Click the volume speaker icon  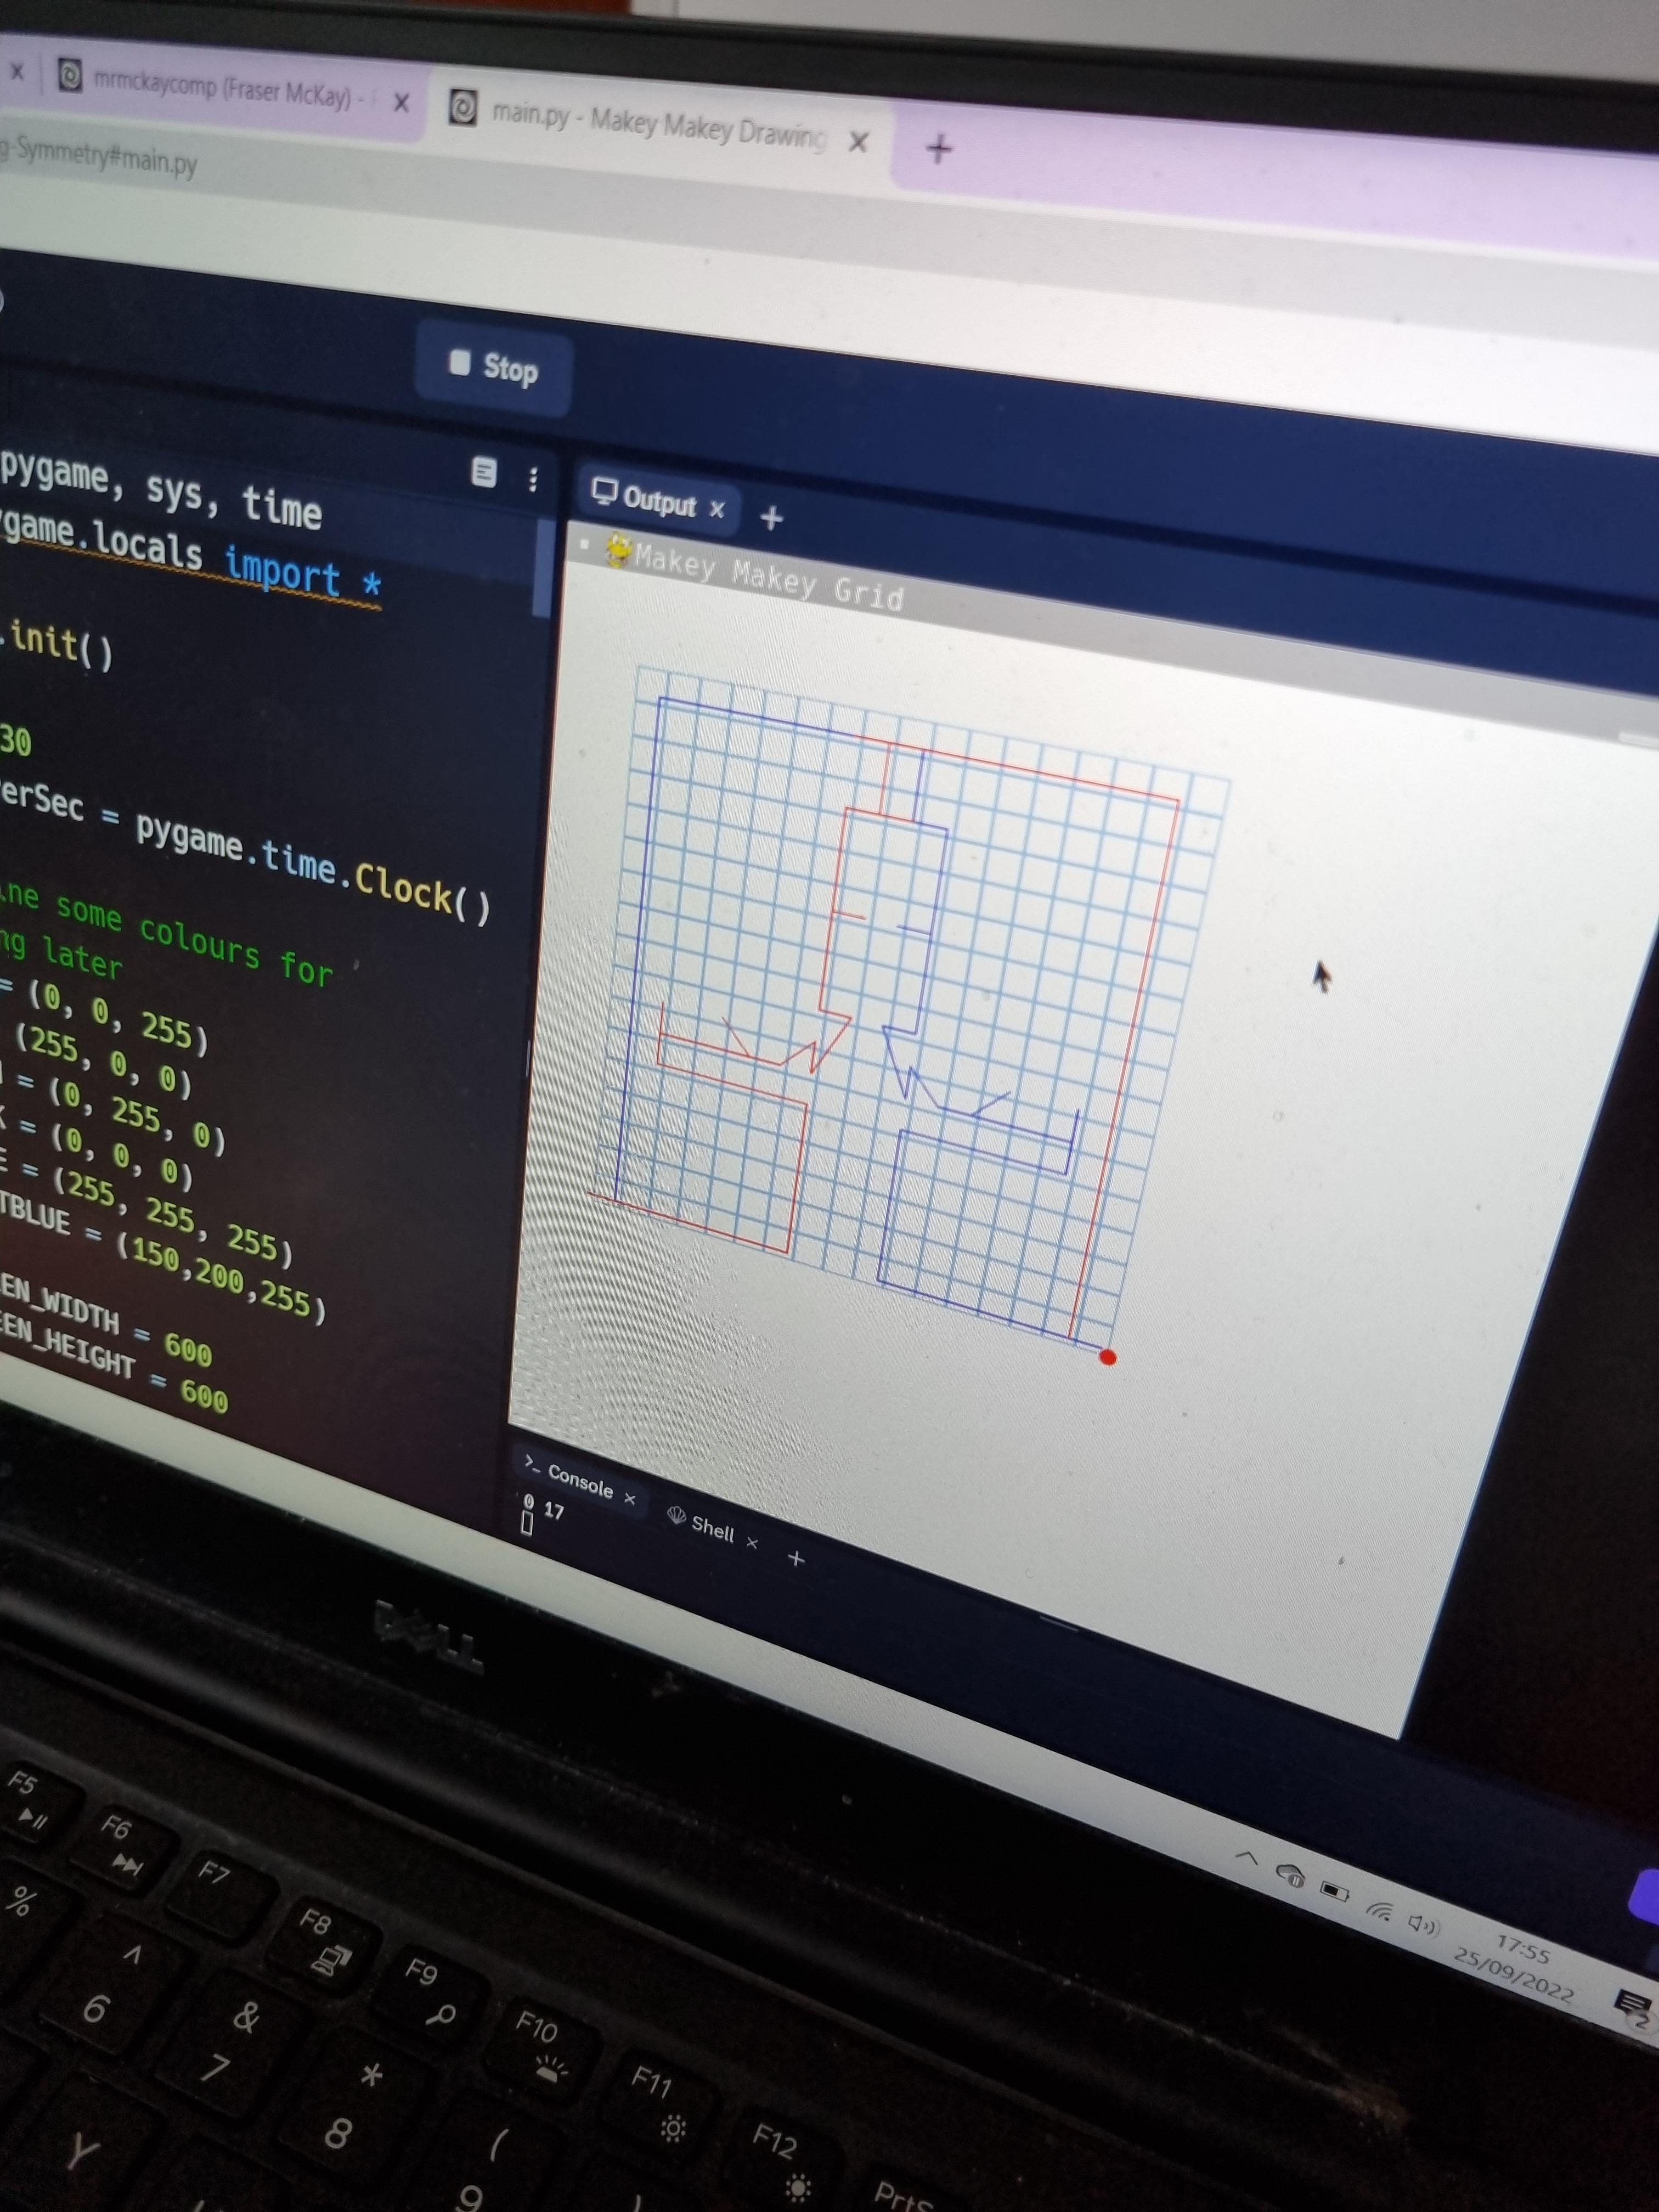[x=1422, y=1925]
